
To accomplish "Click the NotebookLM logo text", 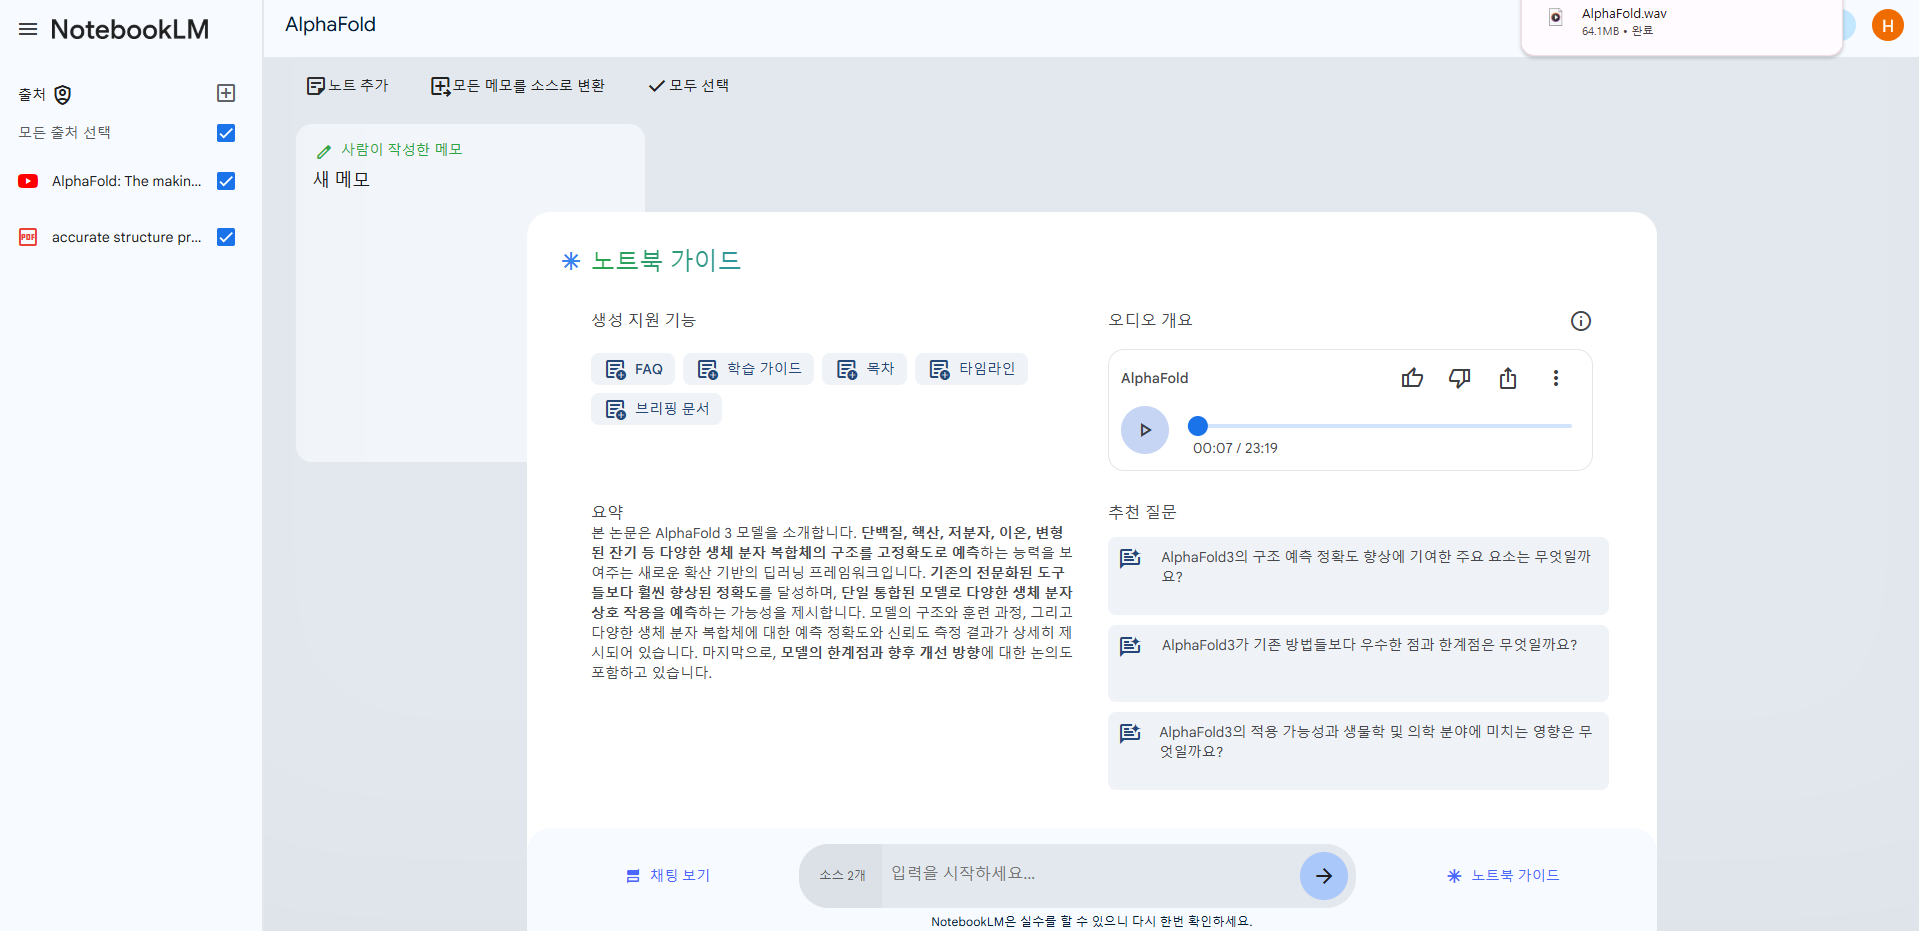I will coord(130,29).
